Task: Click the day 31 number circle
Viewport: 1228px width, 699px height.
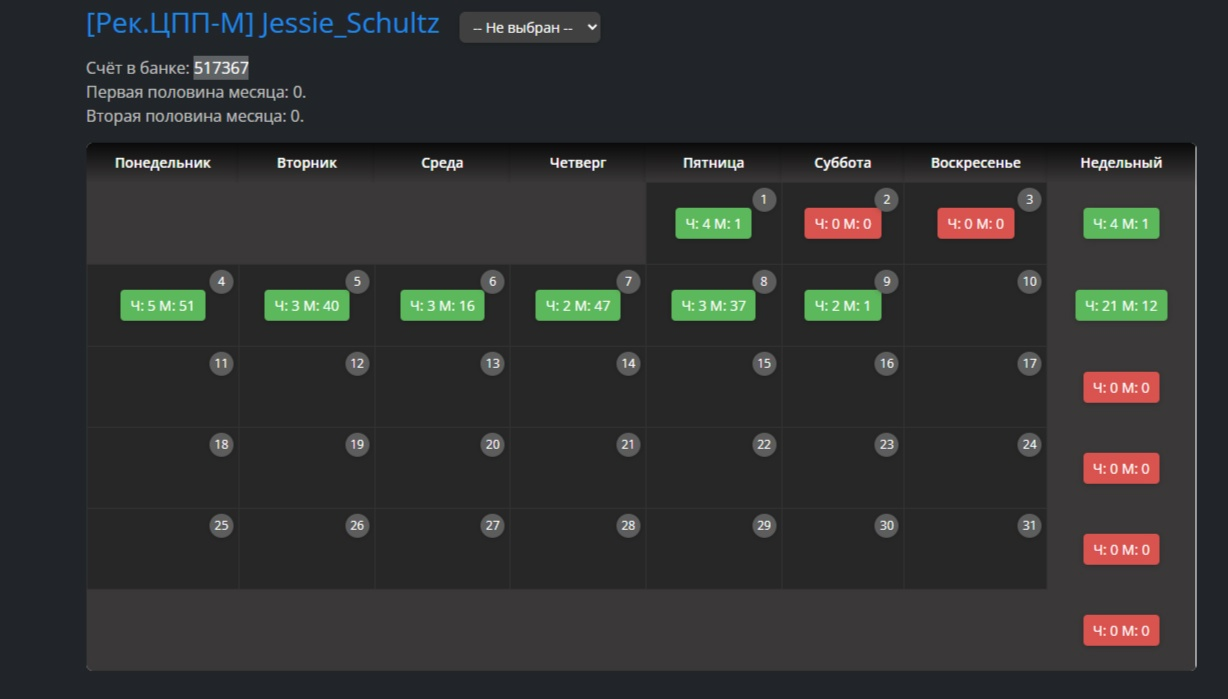Action: [1029, 526]
